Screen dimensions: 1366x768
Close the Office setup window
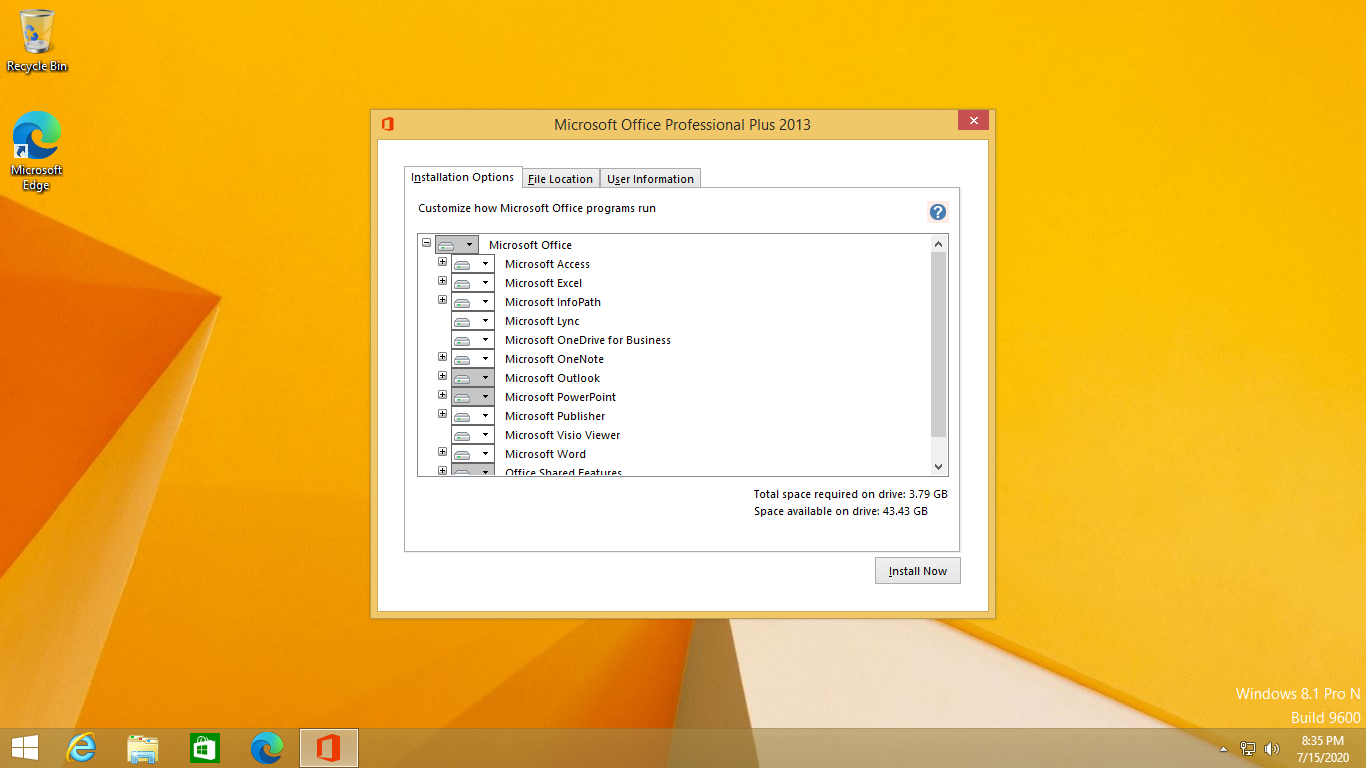pyautogui.click(x=973, y=121)
